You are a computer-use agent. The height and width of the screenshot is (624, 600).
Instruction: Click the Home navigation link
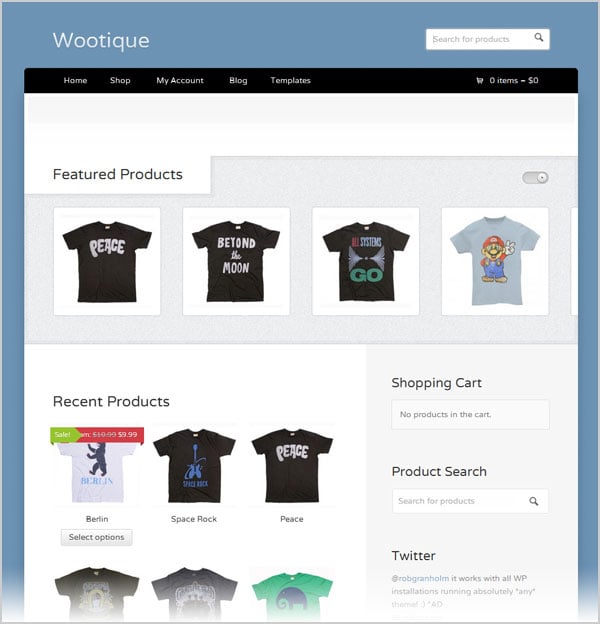coord(75,80)
